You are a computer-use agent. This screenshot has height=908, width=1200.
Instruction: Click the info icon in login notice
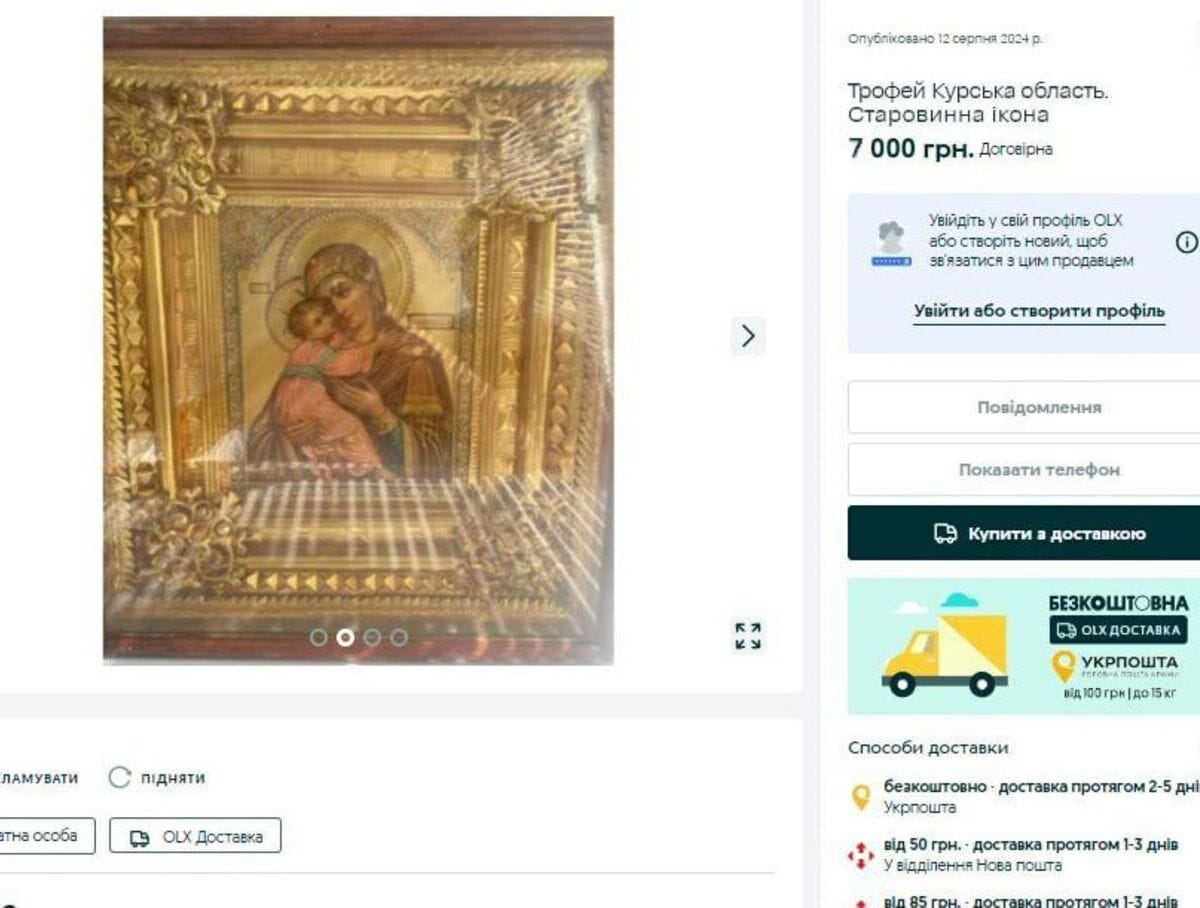click(x=1186, y=242)
